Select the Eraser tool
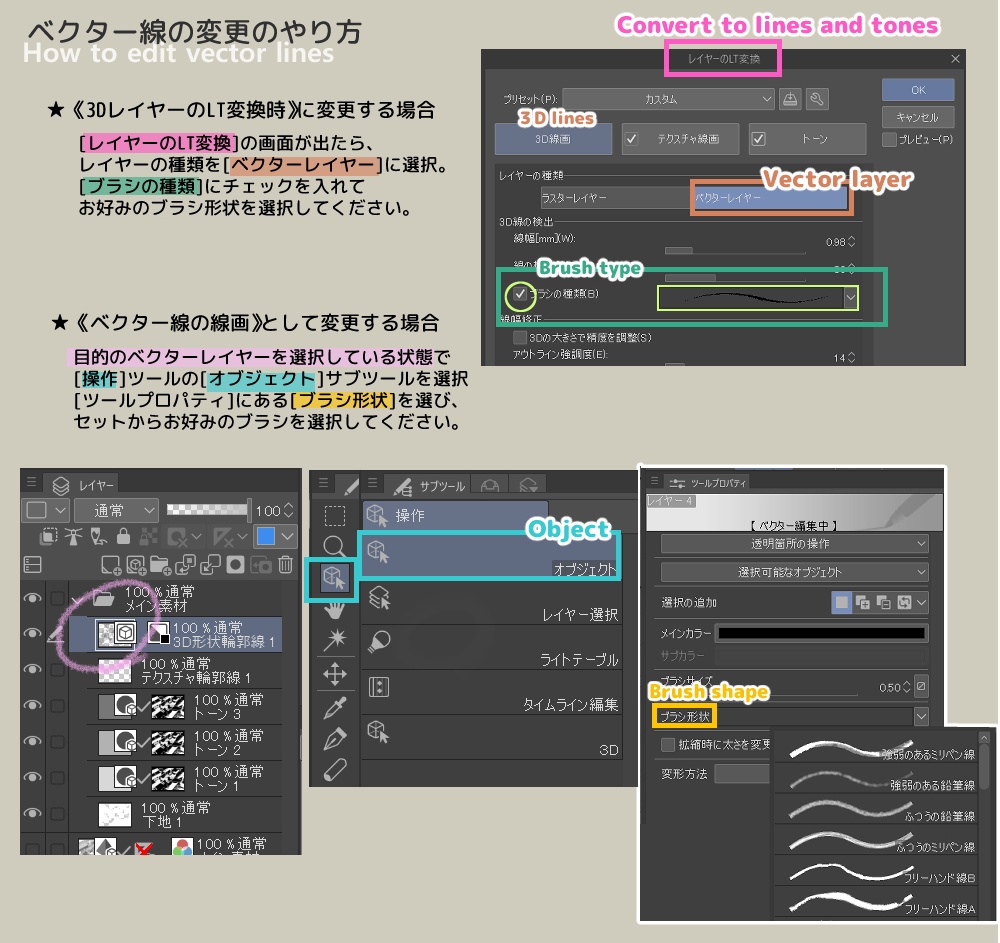 [x=333, y=770]
